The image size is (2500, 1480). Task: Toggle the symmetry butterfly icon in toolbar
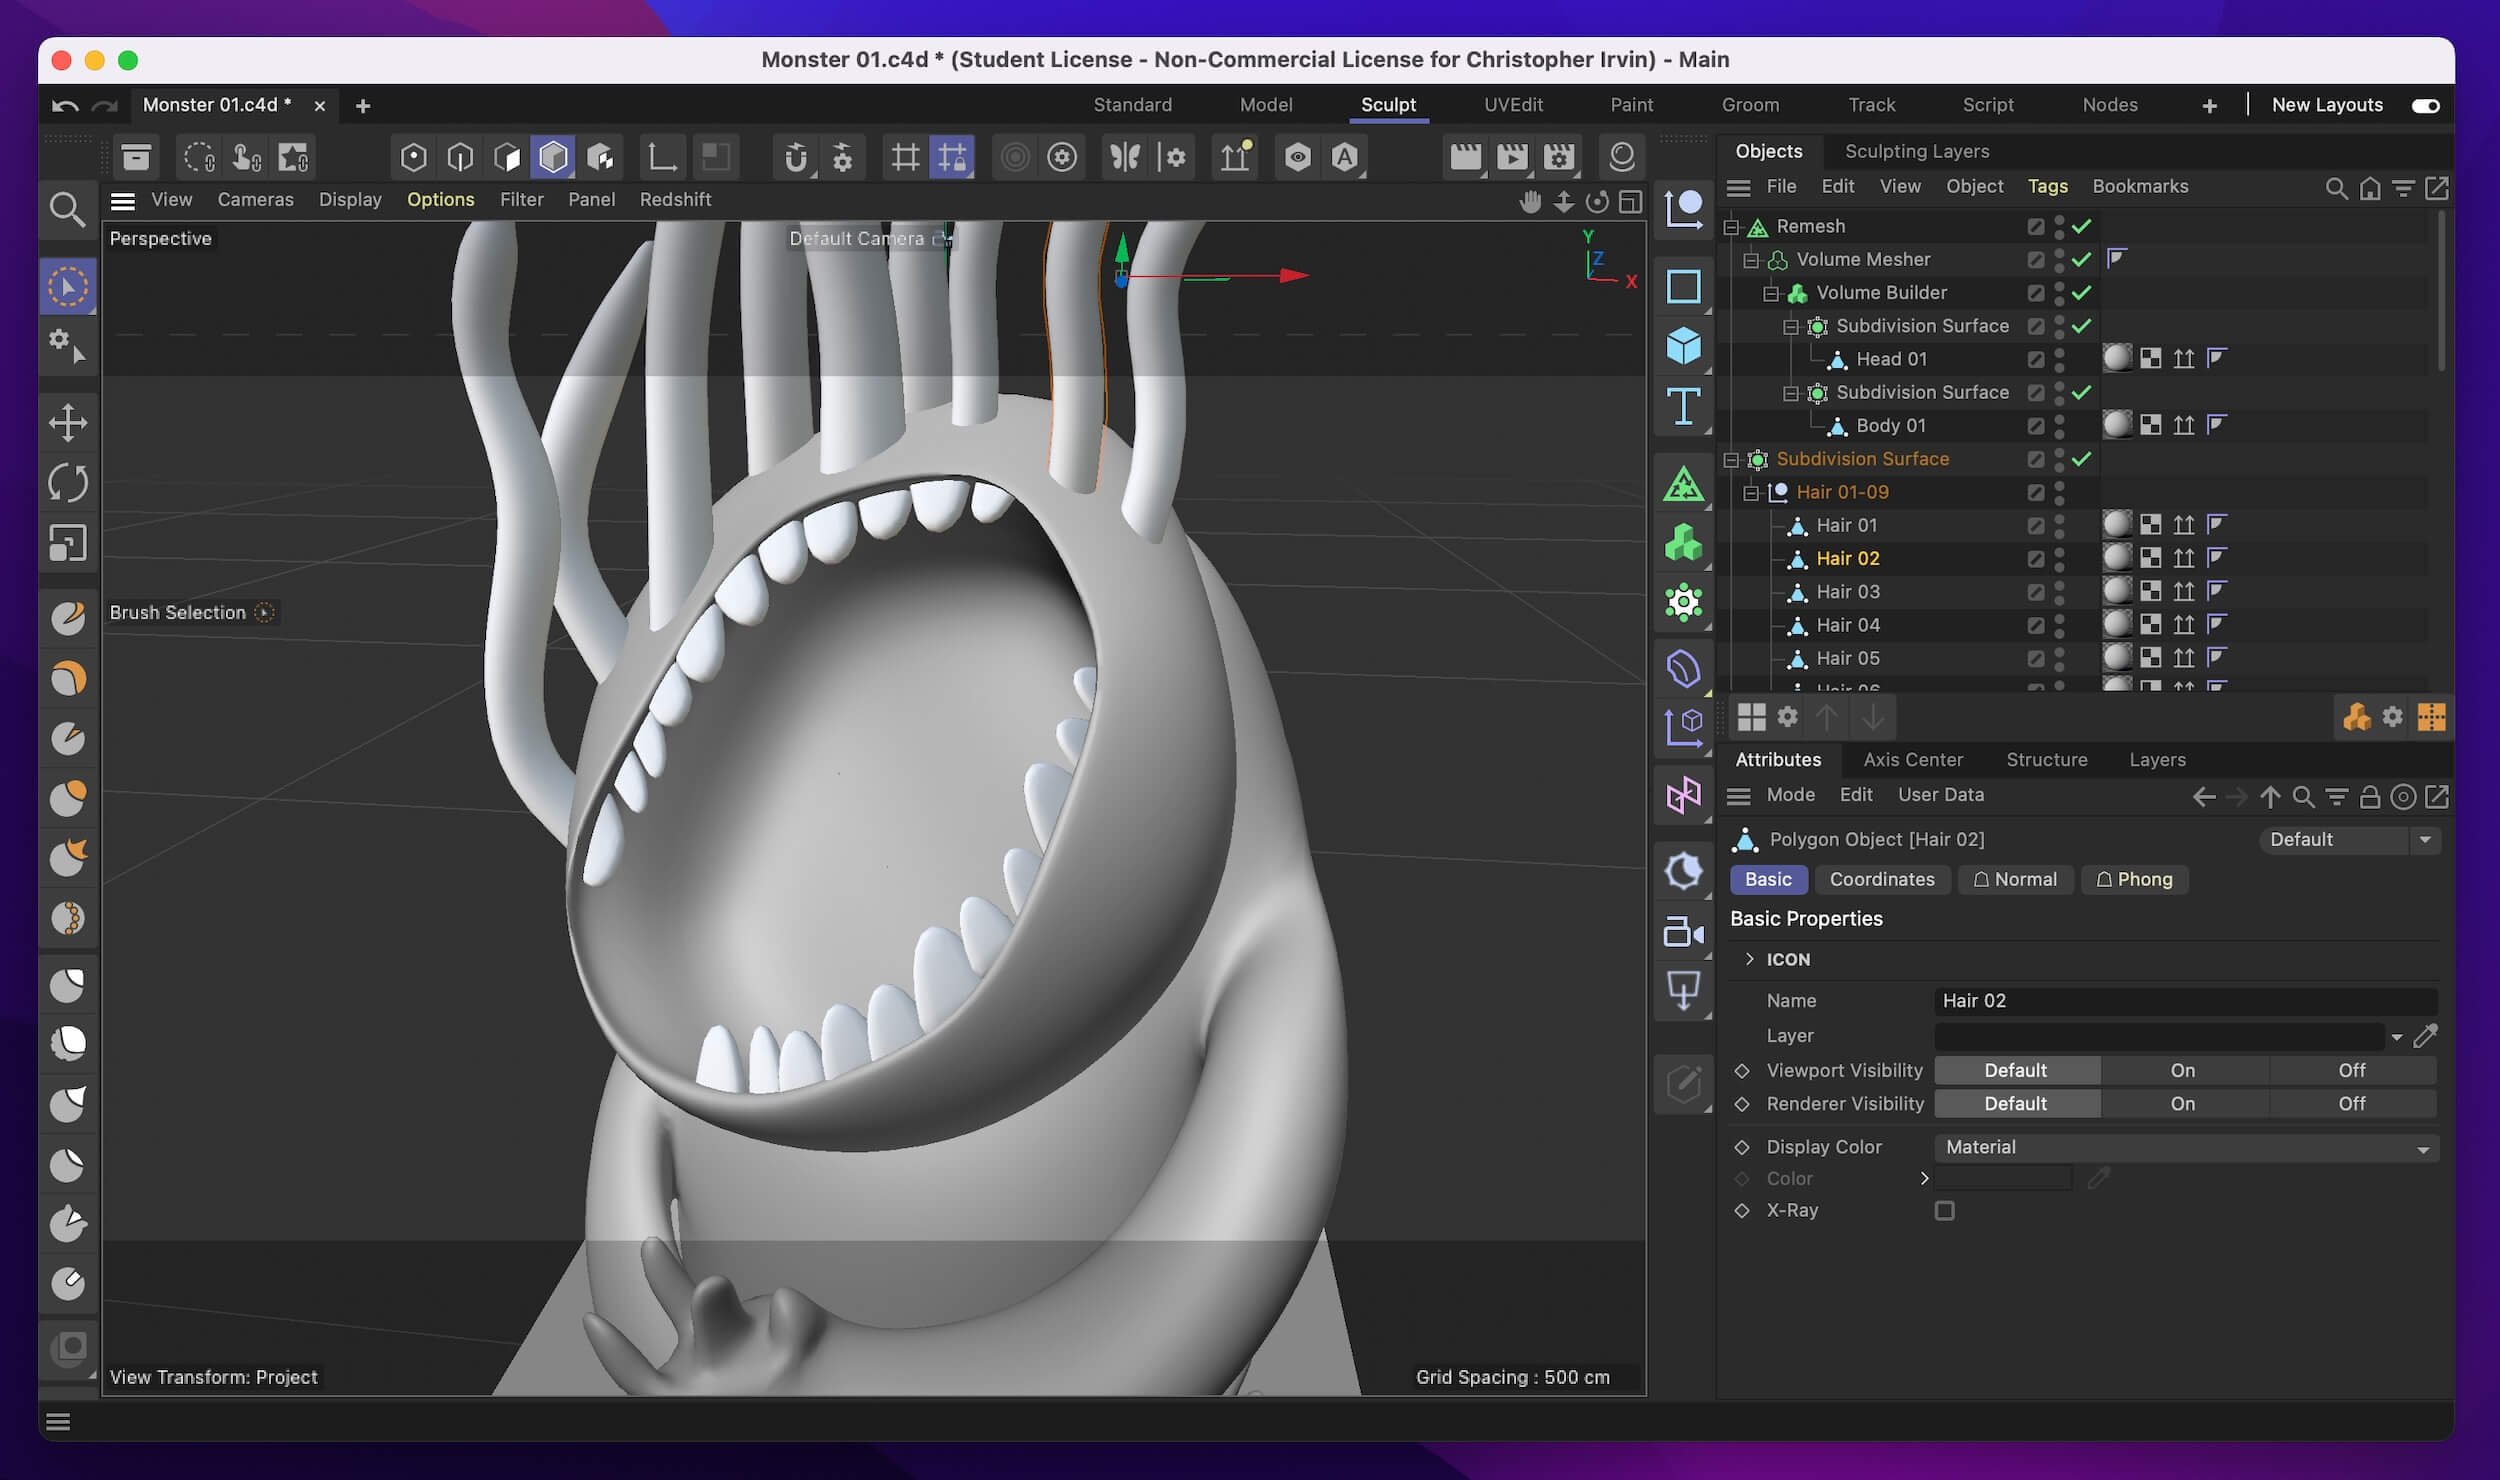pyautogui.click(x=1125, y=157)
